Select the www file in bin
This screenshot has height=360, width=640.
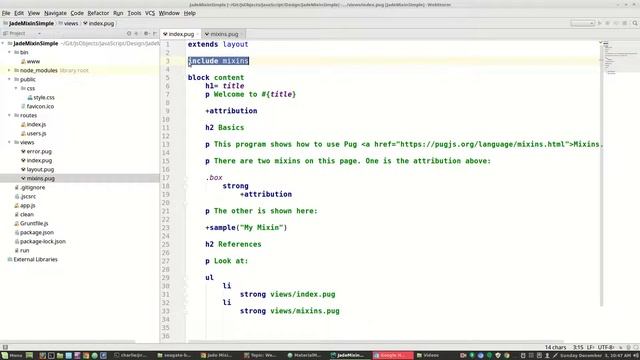30,61
